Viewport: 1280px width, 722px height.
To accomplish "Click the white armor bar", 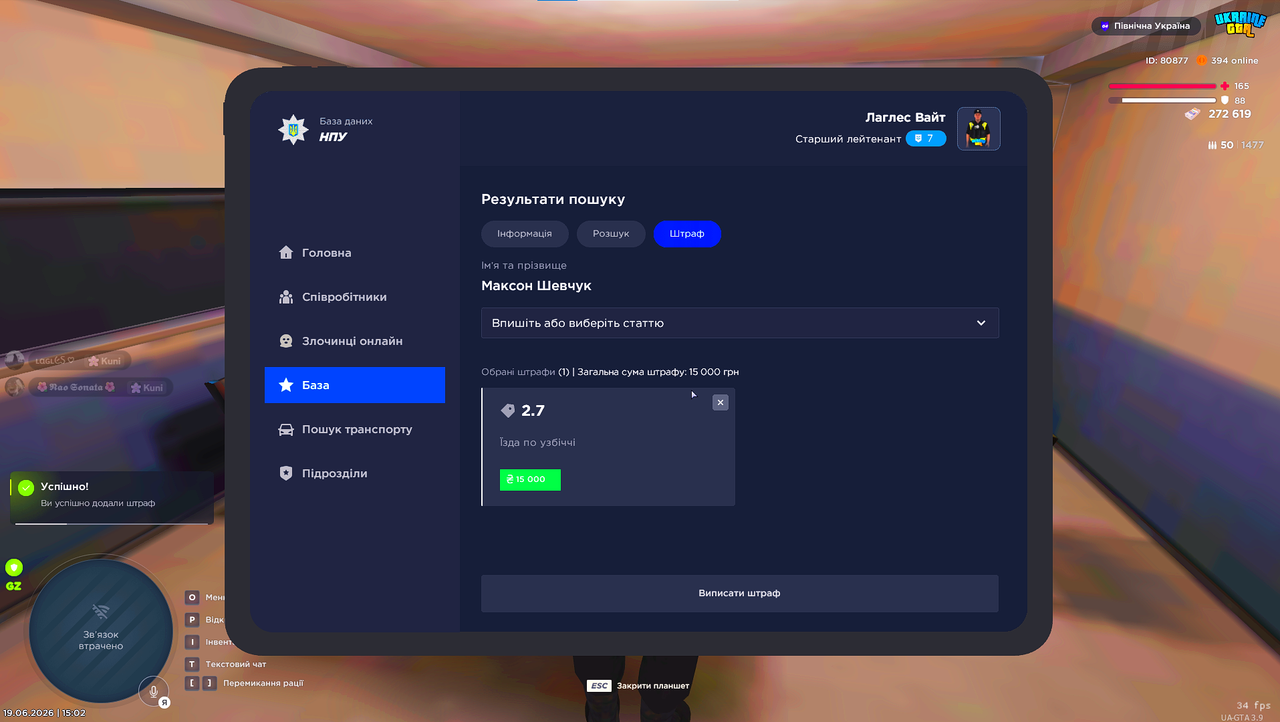I will coord(1162,100).
